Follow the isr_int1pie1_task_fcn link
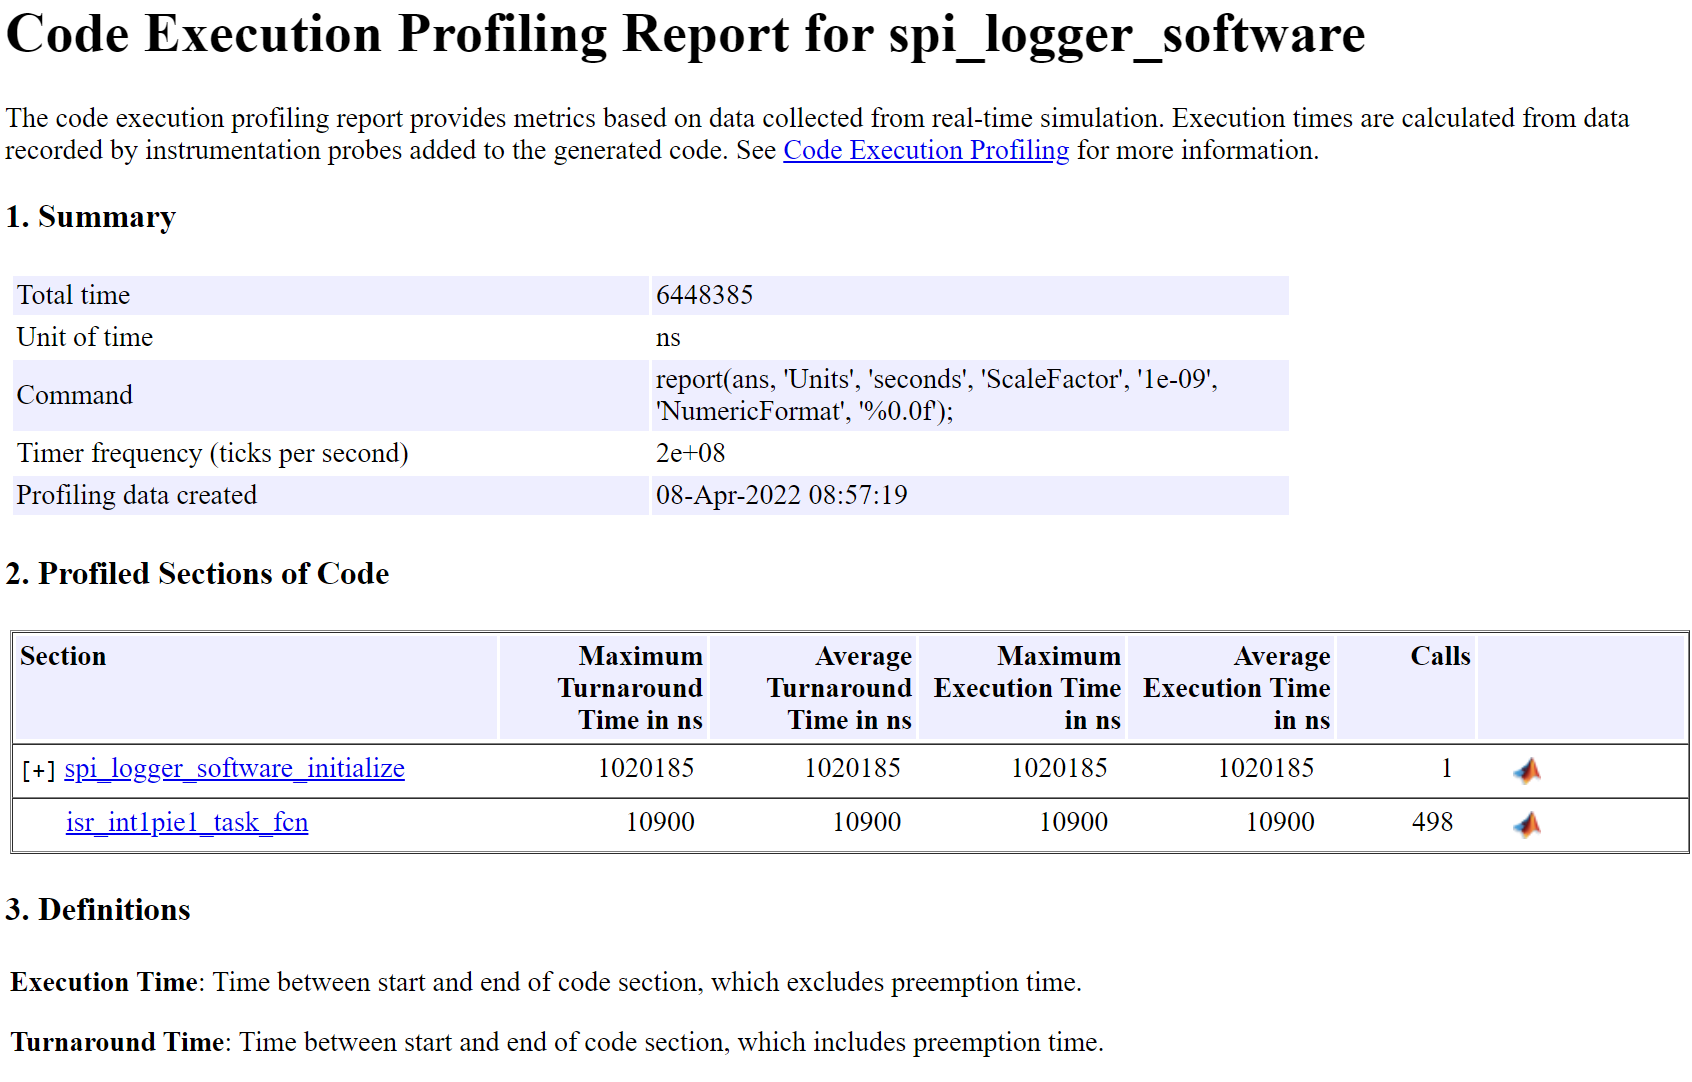Image resolution: width=1692 pixels, height=1082 pixels. point(187,822)
